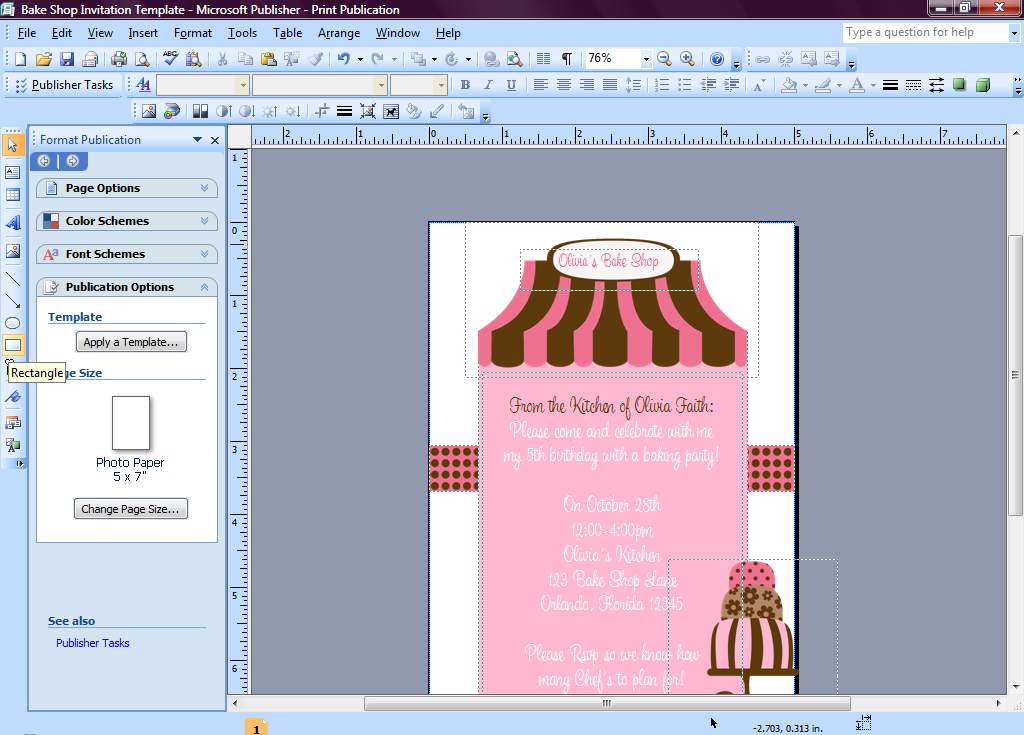The height and width of the screenshot is (735, 1024).
Task: Open the Help menu
Action: point(448,33)
